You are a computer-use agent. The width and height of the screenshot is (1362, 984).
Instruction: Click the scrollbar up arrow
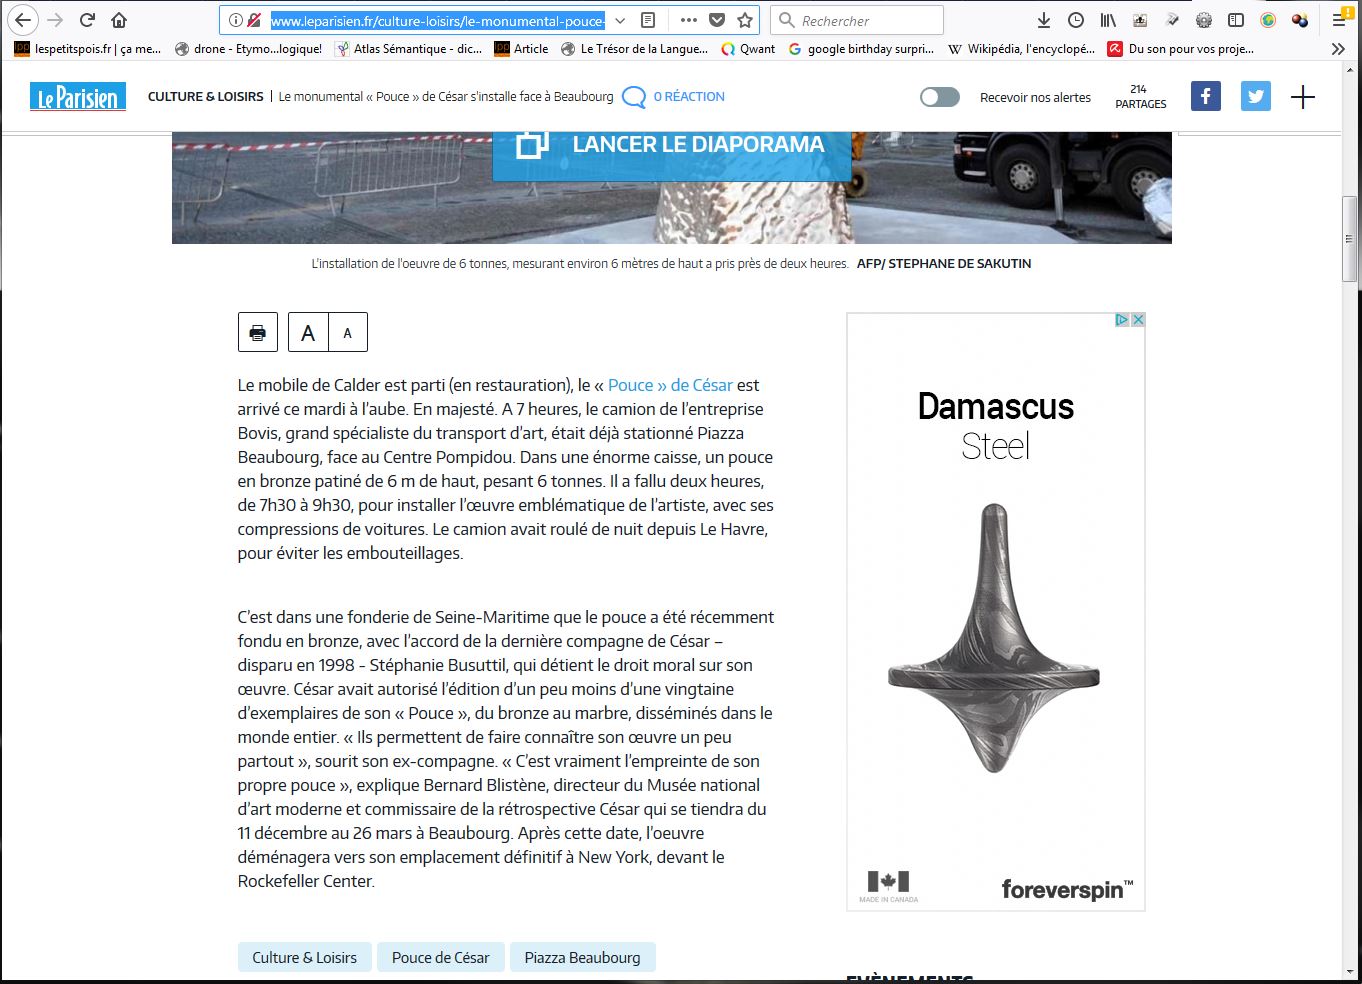click(1349, 70)
